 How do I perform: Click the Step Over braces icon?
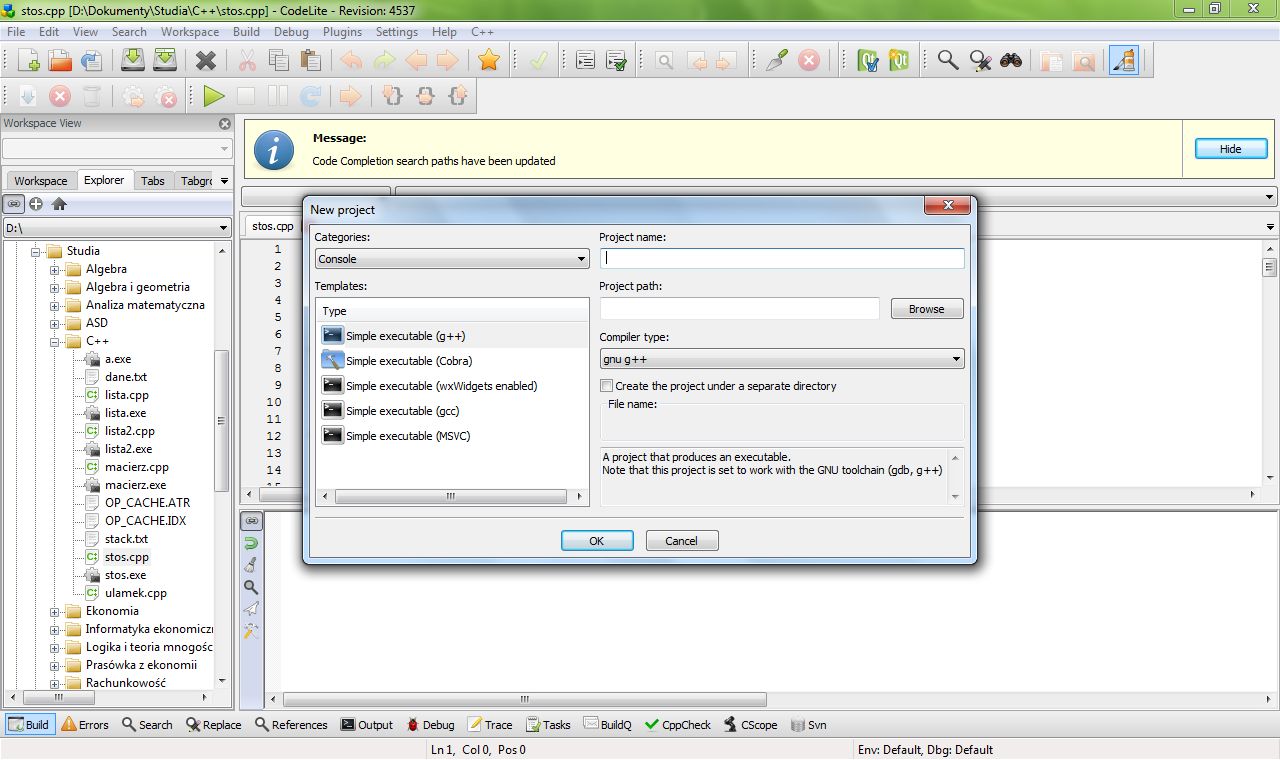coord(425,97)
